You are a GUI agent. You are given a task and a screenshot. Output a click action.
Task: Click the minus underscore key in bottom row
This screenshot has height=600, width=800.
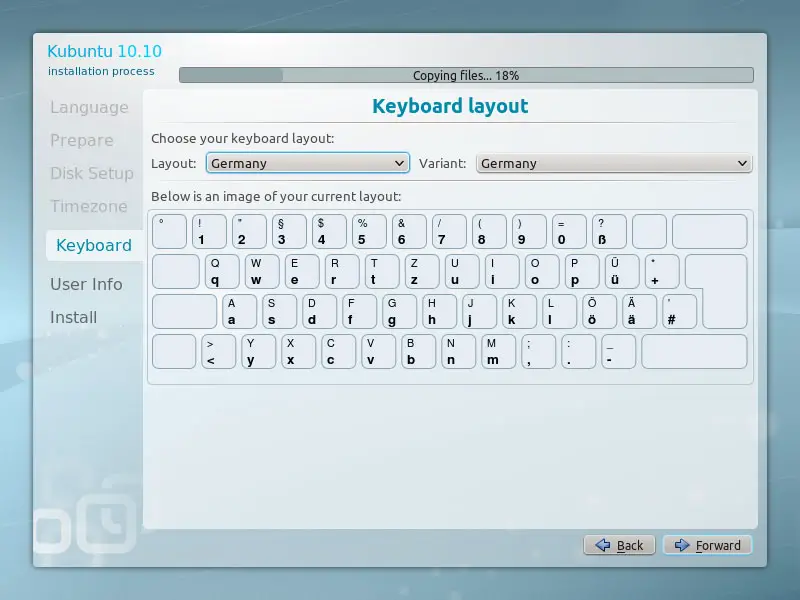(618, 352)
